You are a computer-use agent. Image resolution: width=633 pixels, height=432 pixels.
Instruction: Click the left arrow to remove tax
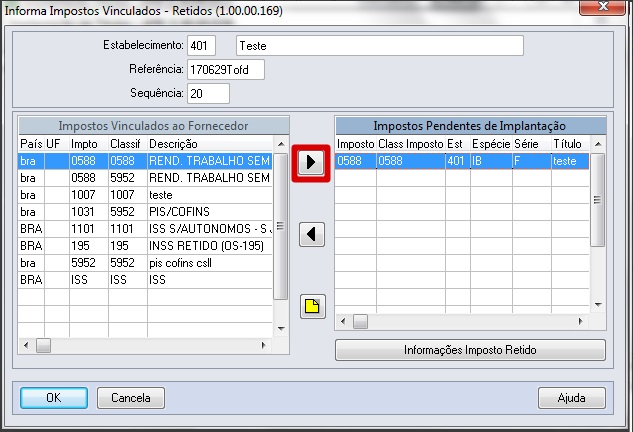[312, 234]
